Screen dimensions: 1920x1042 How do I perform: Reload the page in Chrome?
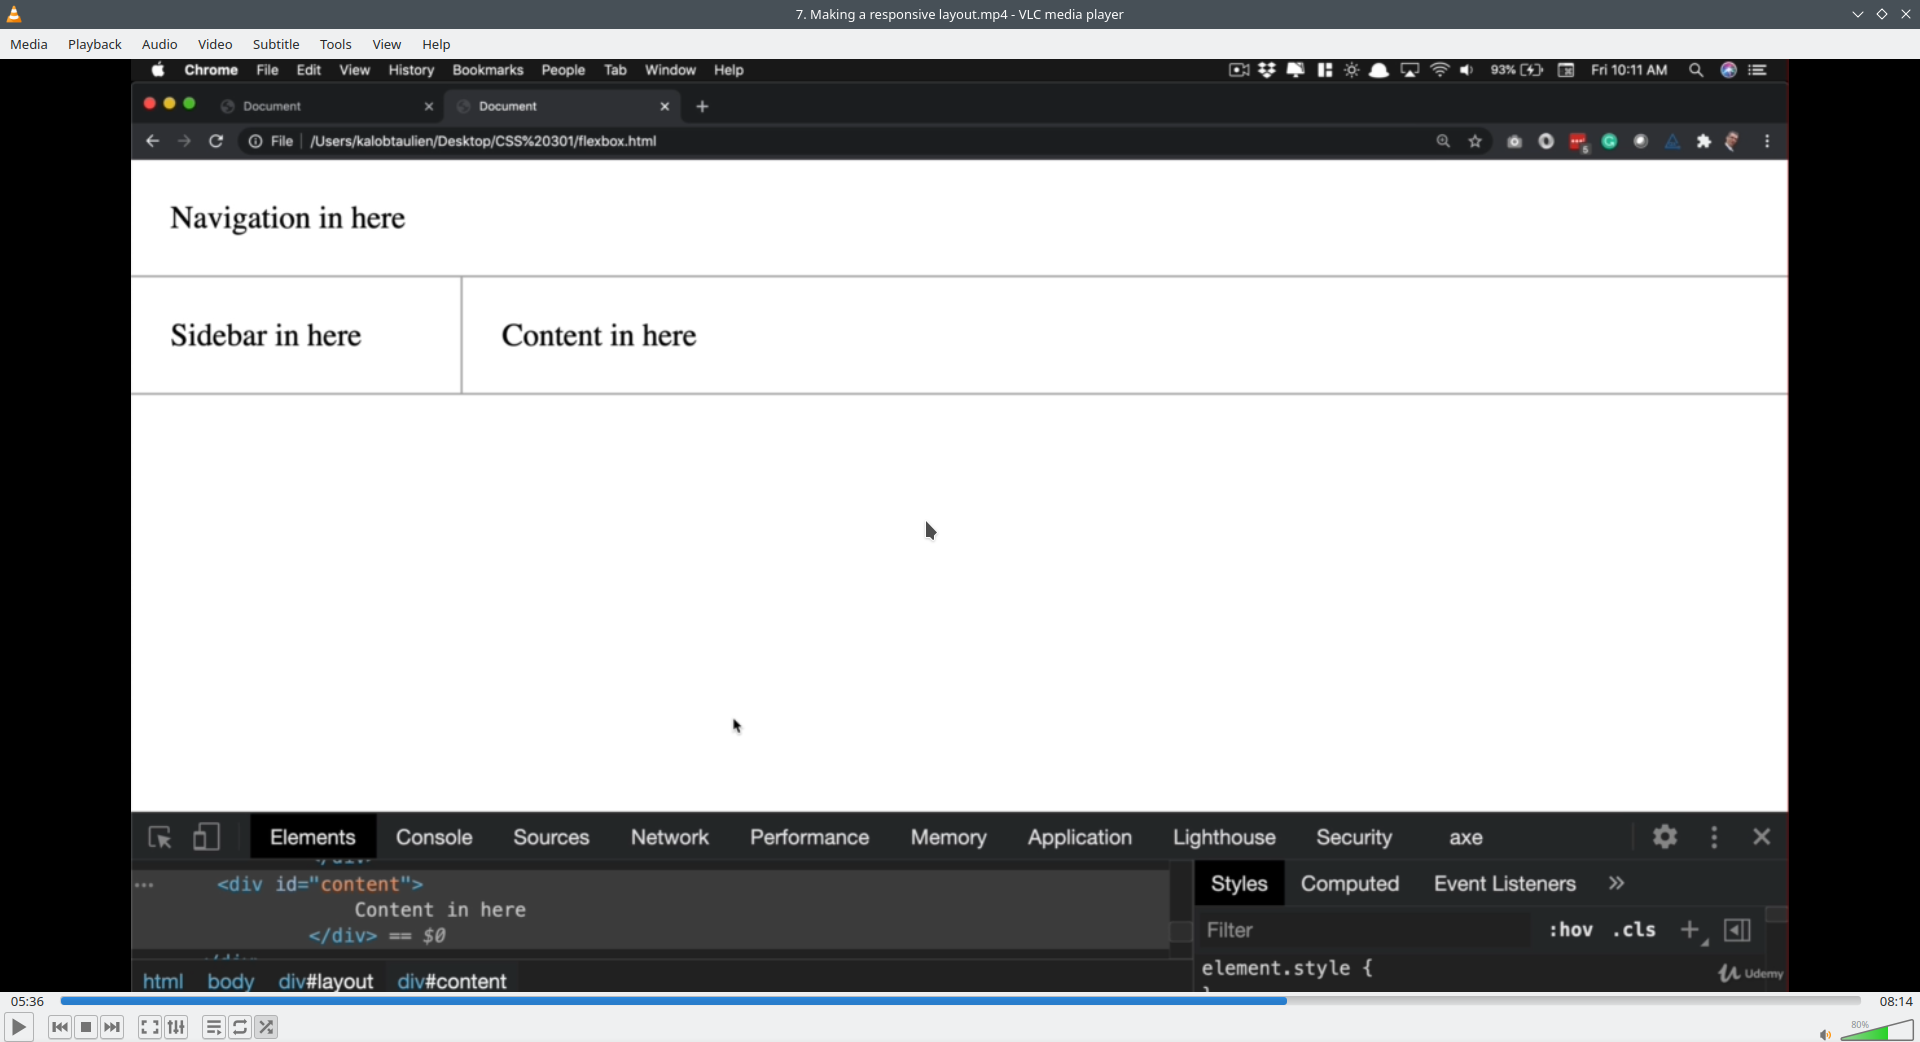(216, 141)
